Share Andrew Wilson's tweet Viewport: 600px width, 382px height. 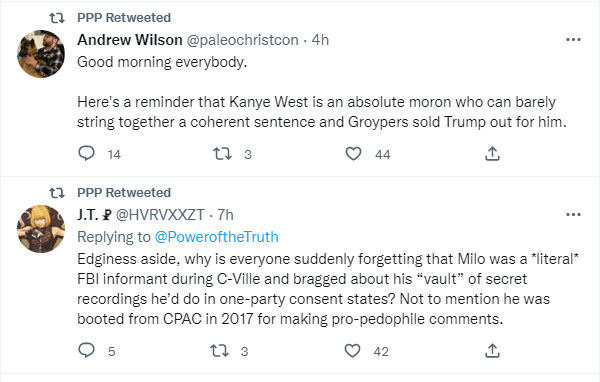(x=492, y=153)
